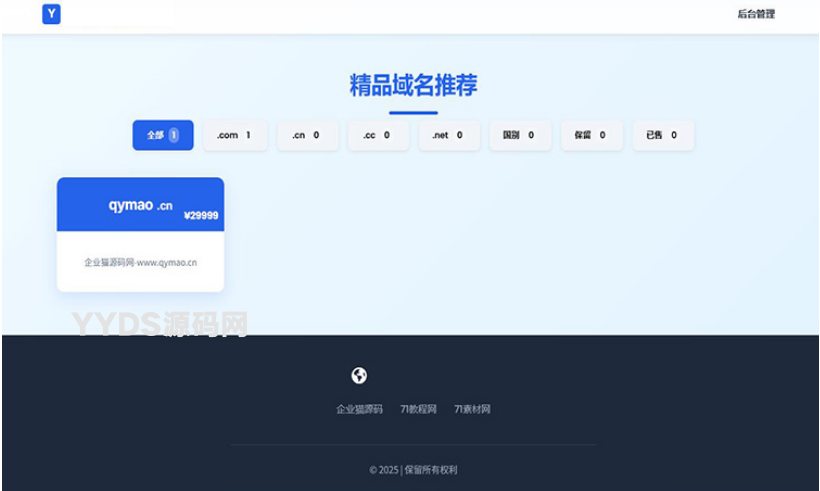Viewport: 820px width, 491px height.
Task: Select the 保留 filter tab
Action: click(591, 135)
